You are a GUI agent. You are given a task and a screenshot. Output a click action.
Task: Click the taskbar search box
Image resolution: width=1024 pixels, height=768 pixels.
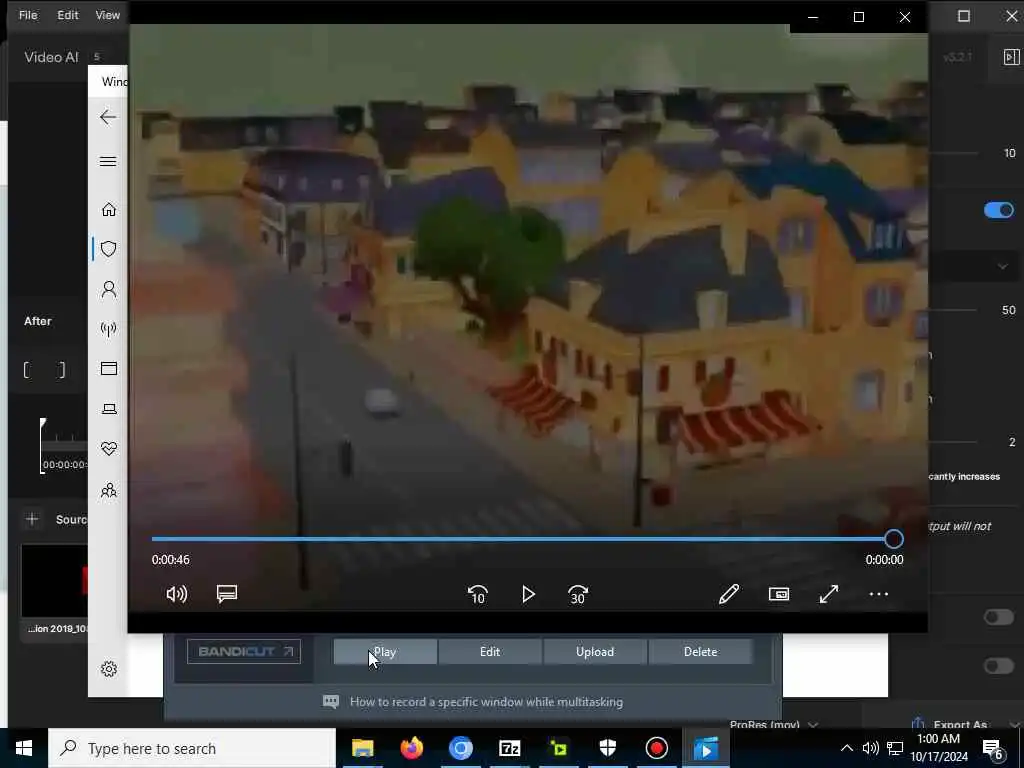pyautogui.click(x=192, y=748)
